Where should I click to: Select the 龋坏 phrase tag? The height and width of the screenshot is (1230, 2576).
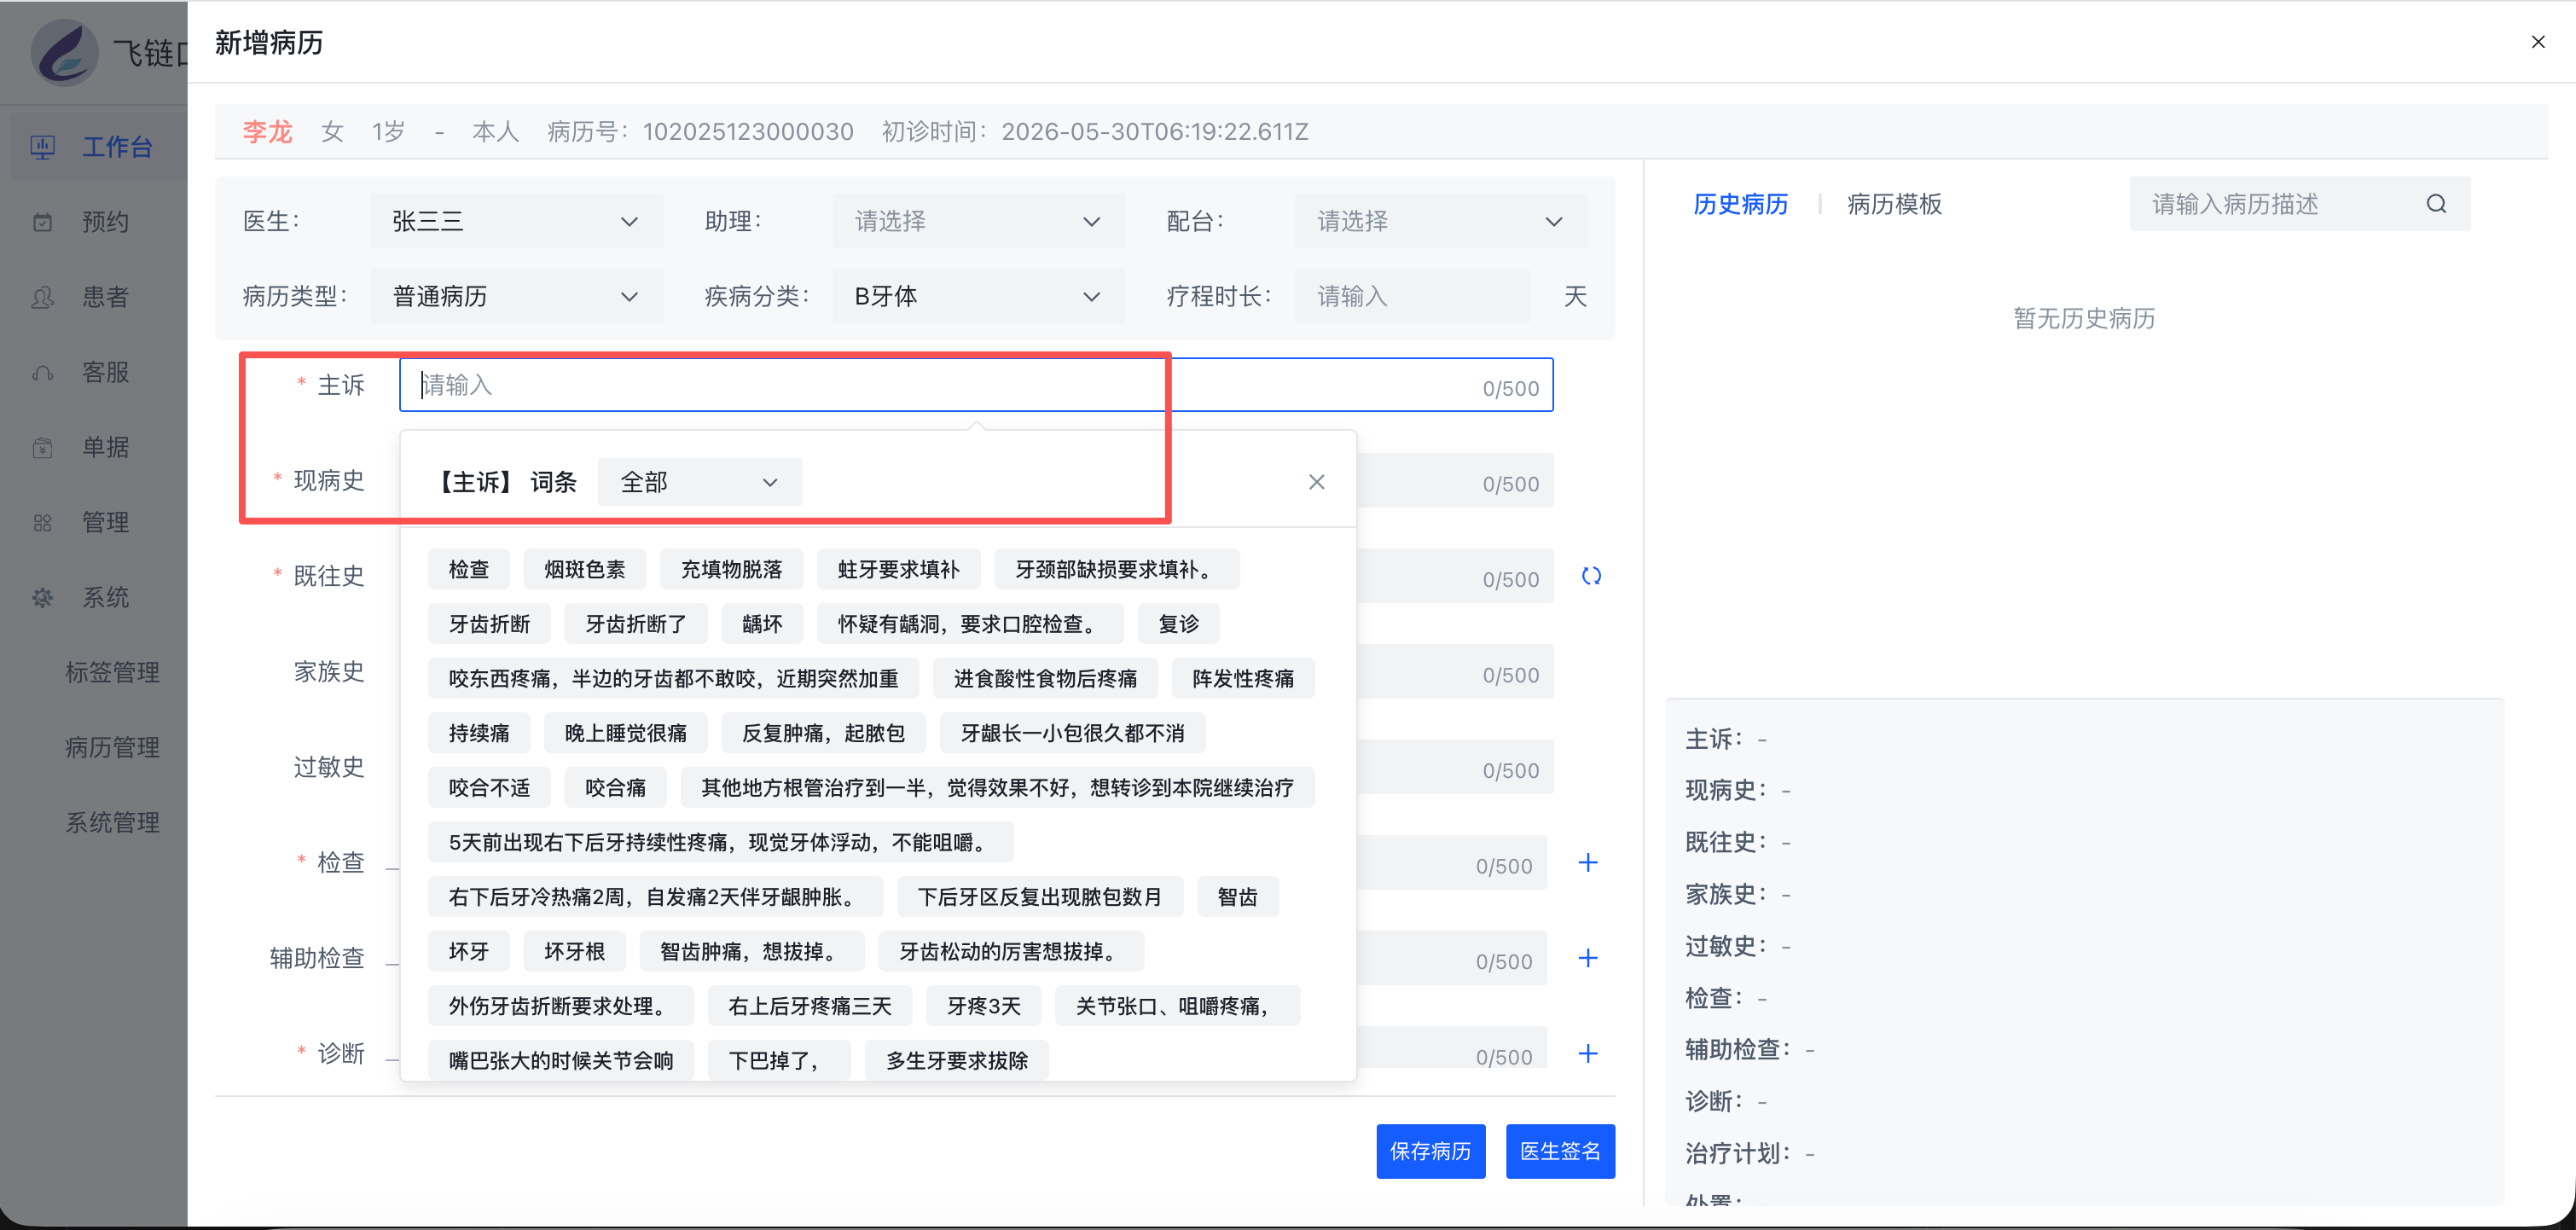(x=762, y=624)
